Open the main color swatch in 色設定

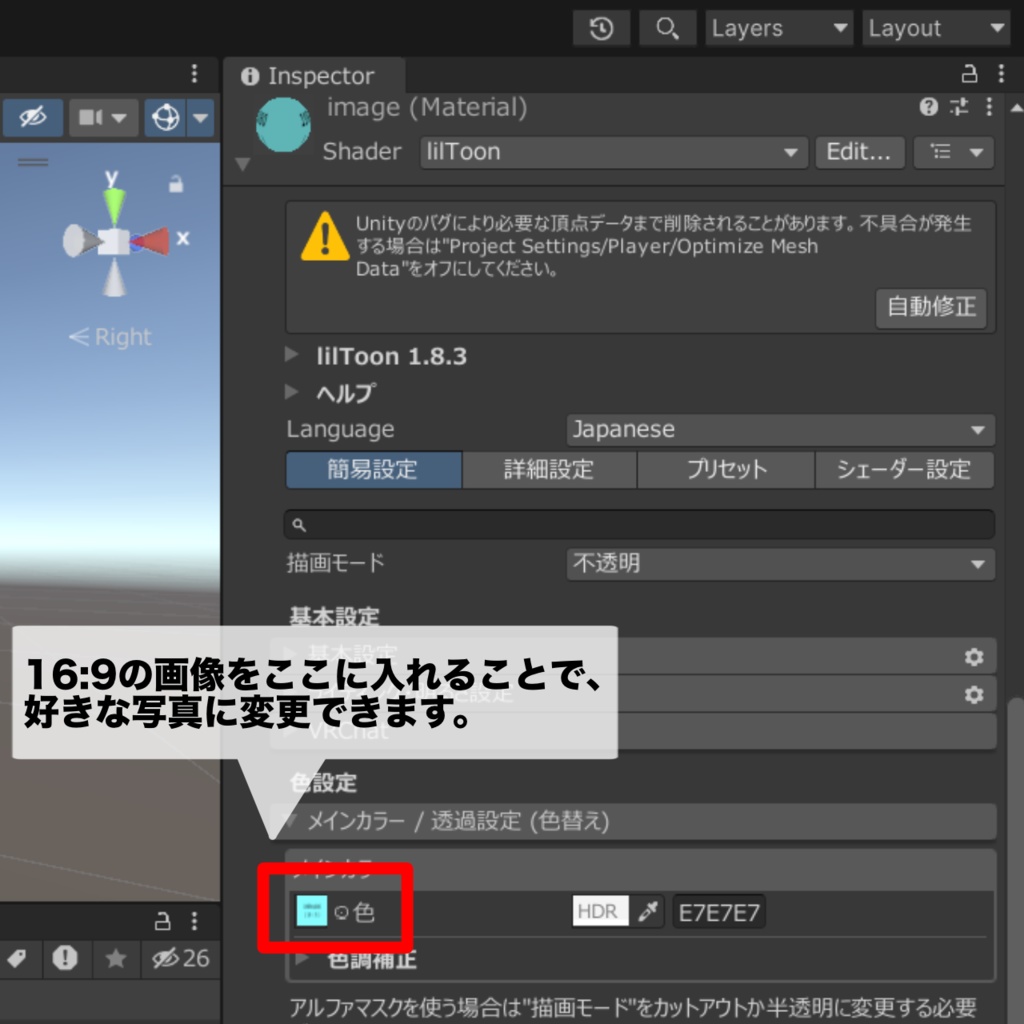coord(310,911)
